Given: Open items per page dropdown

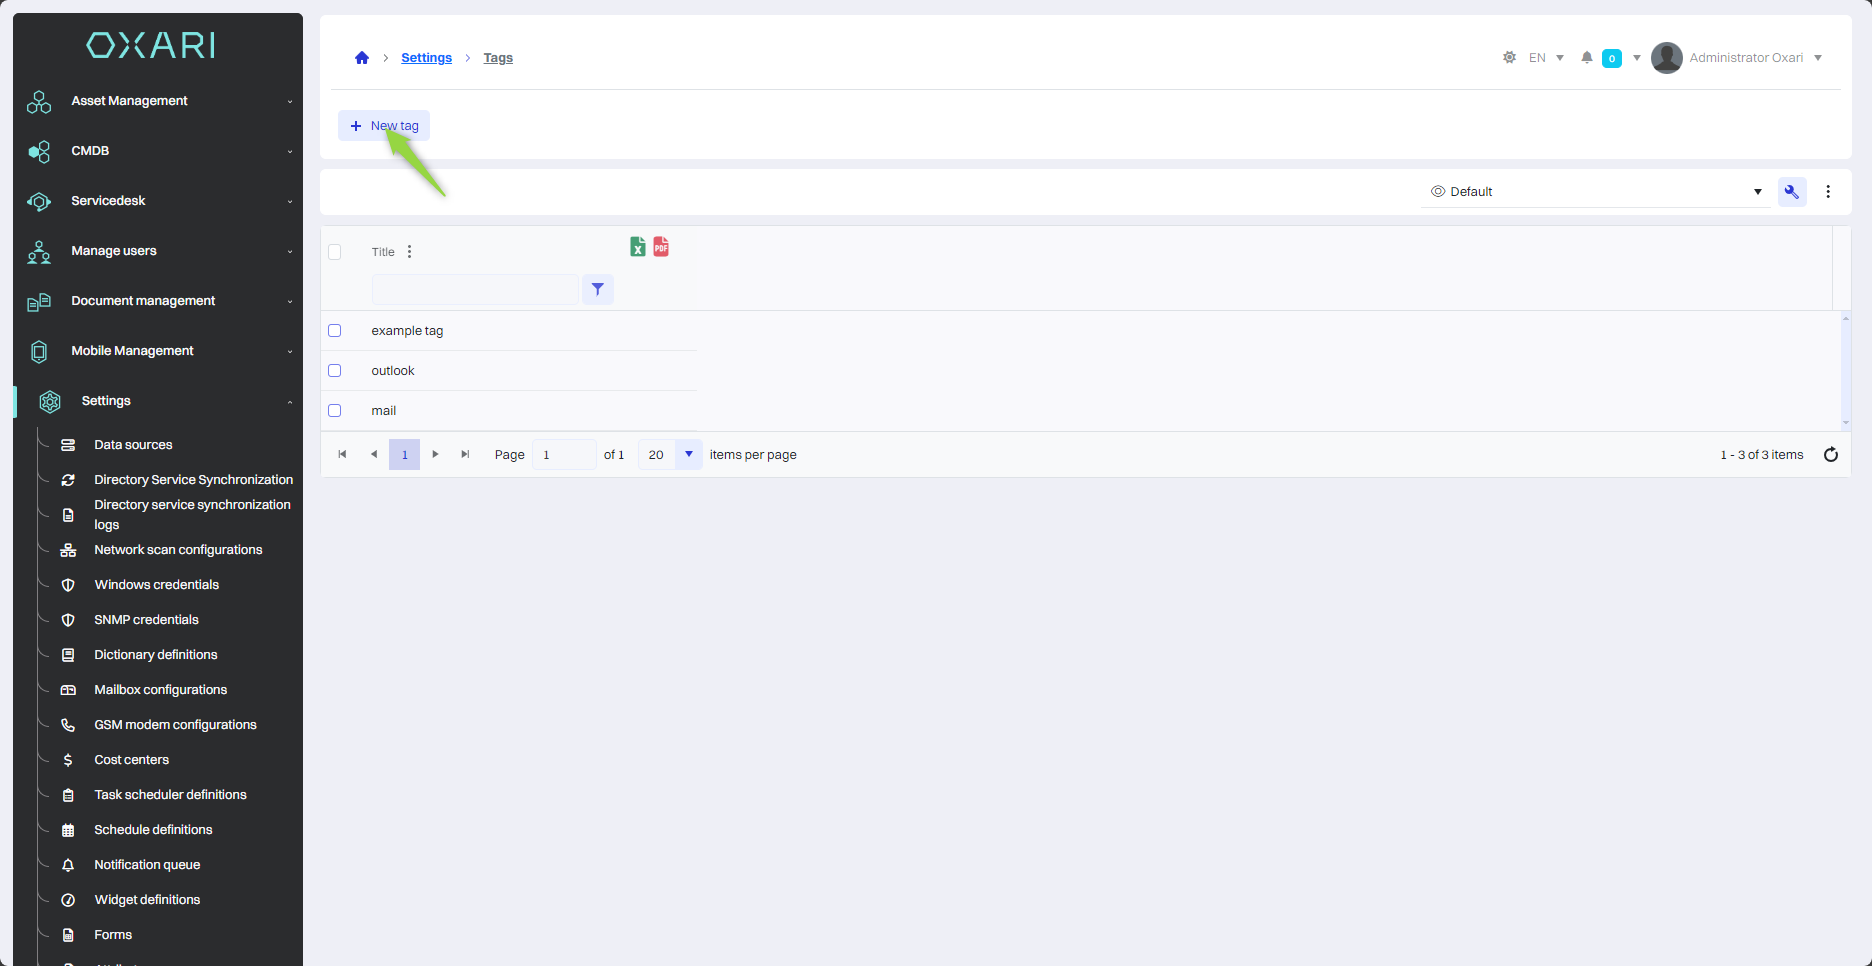Looking at the screenshot, I should pyautogui.click(x=688, y=455).
